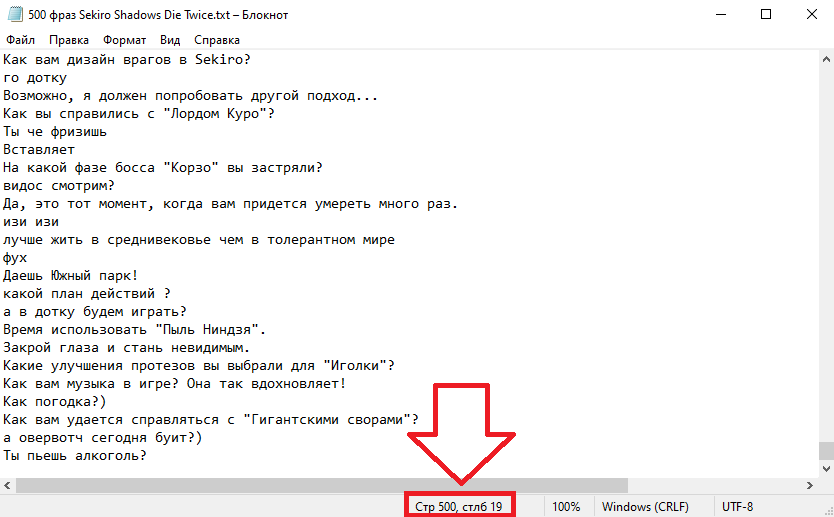This screenshot has width=834, height=517.
Task: Click the horizontal scrollbar thumb
Action: (x=322, y=485)
